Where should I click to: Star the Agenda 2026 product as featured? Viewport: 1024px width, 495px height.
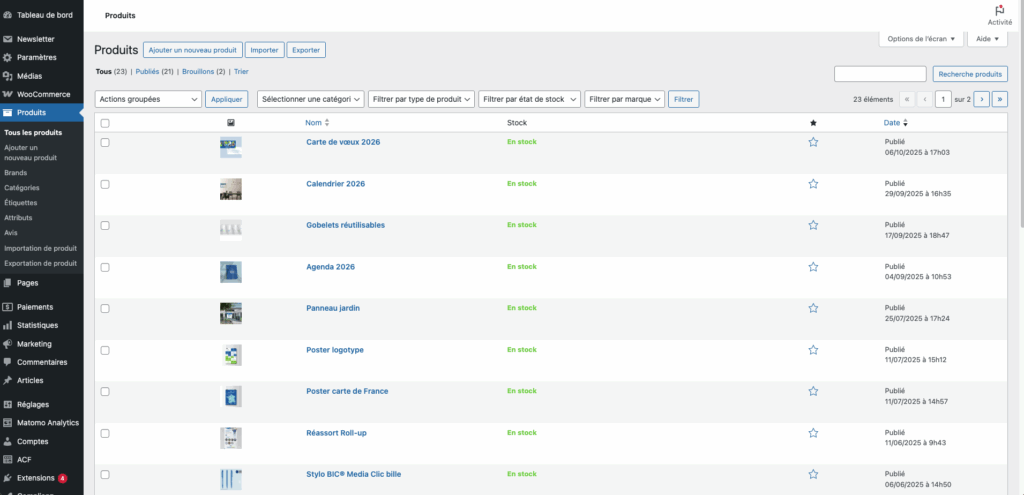(813, 267)
